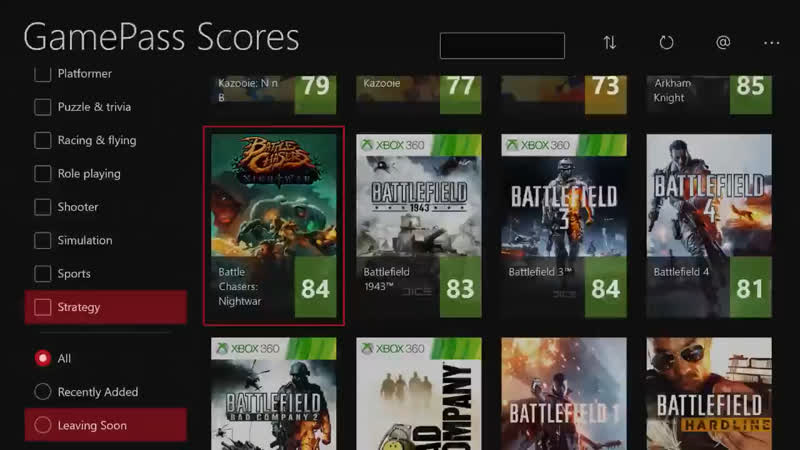Click the Battlefield 3 score badge 84
The image size is (800, 450).
606,287
